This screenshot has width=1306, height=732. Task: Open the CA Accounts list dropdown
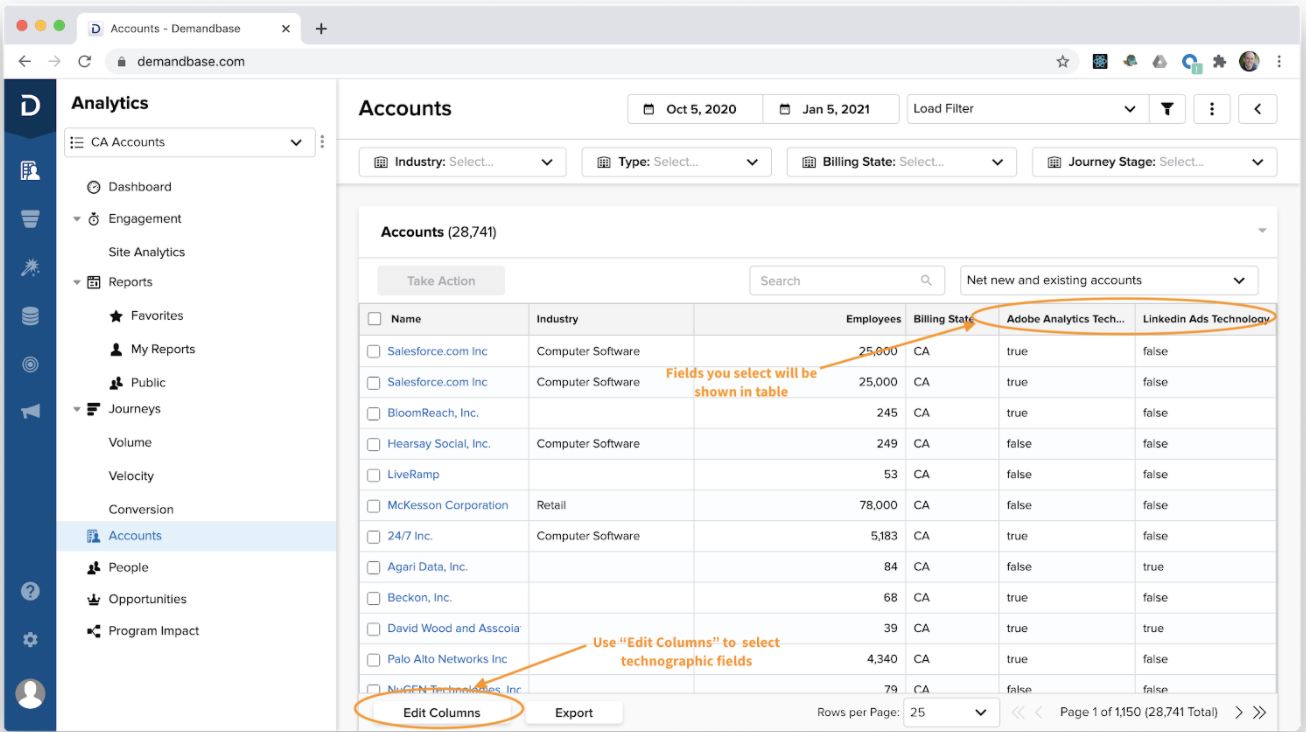(x=189, y=142)
